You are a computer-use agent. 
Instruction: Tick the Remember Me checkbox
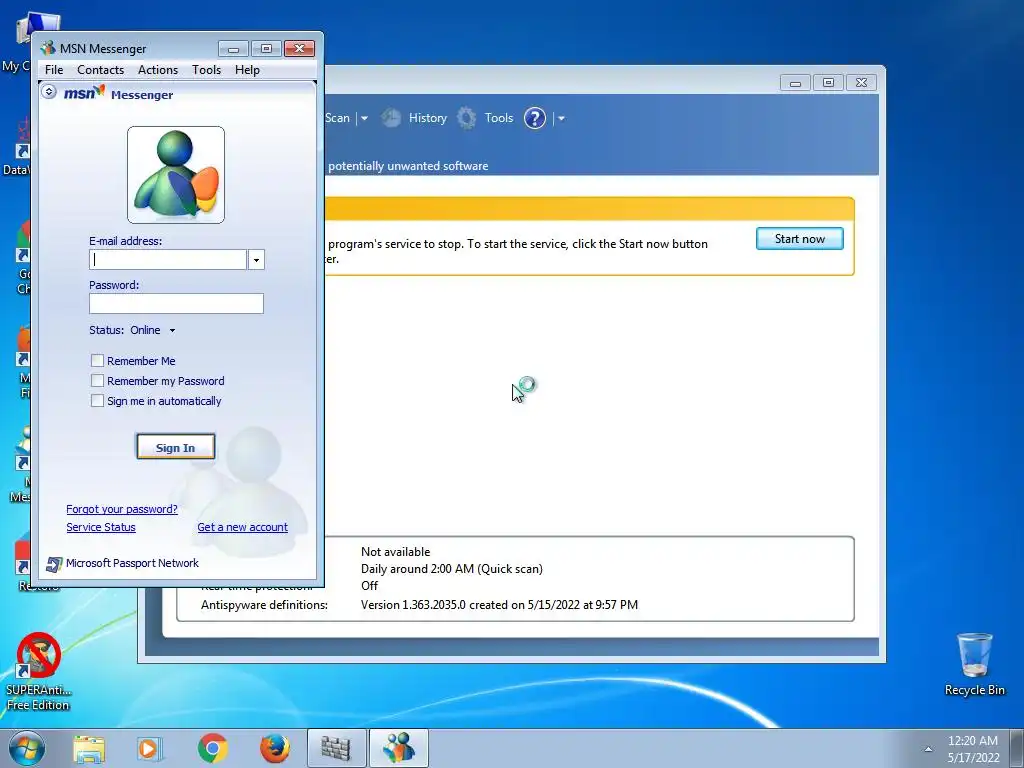click(x=97, y=360)
